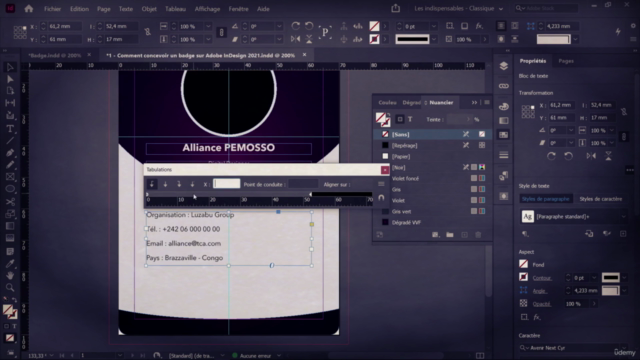Image resolution: width=640 pixels, height=360 pixels.
Task: Open the Layers panel icon
Action: click(x=504, y=66)
